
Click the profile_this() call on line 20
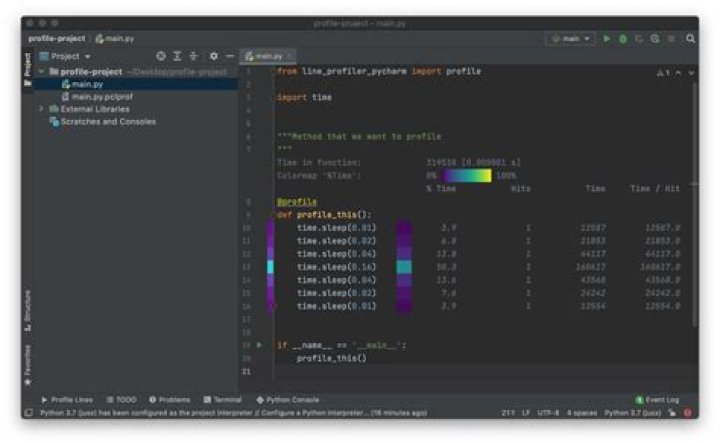(332, 358)
